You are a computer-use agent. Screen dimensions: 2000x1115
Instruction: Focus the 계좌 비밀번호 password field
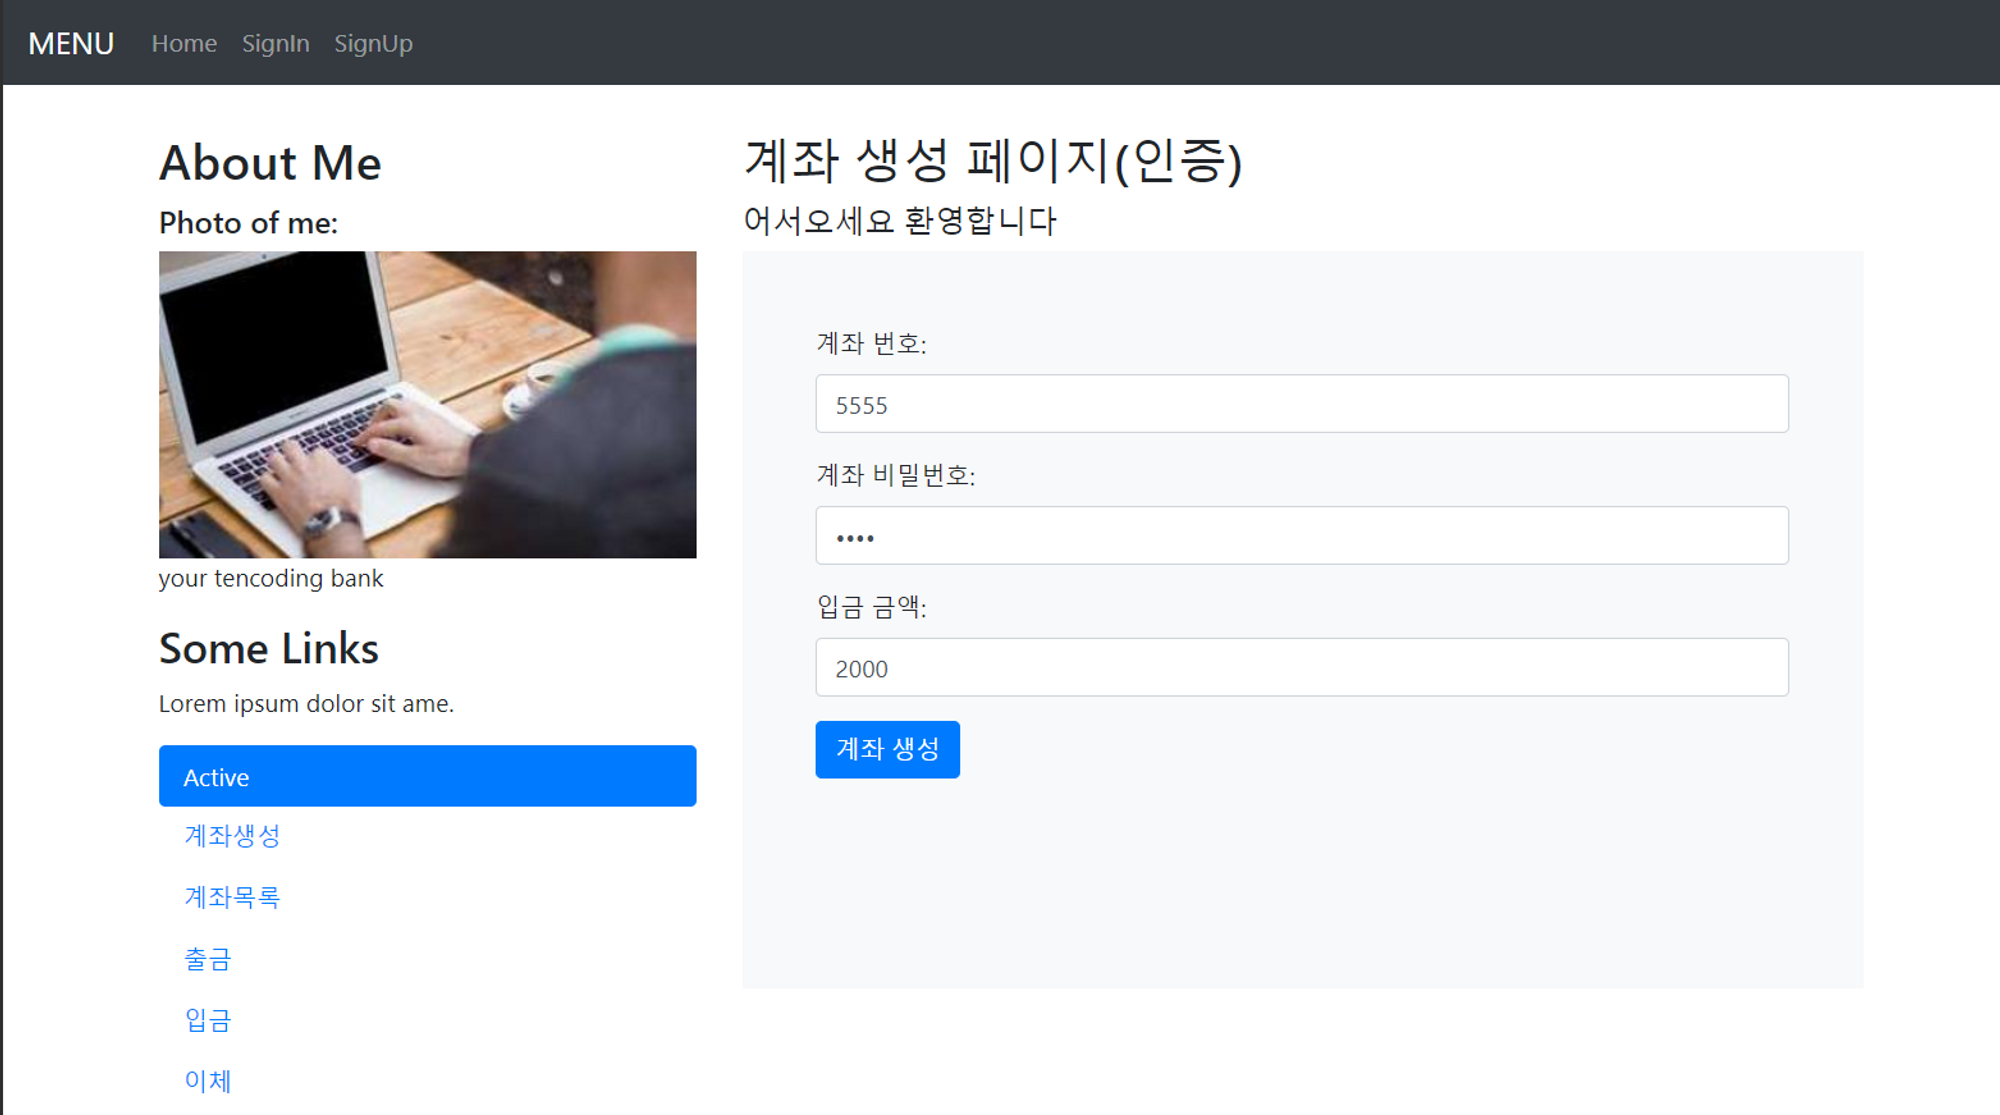coord(1302,536)
